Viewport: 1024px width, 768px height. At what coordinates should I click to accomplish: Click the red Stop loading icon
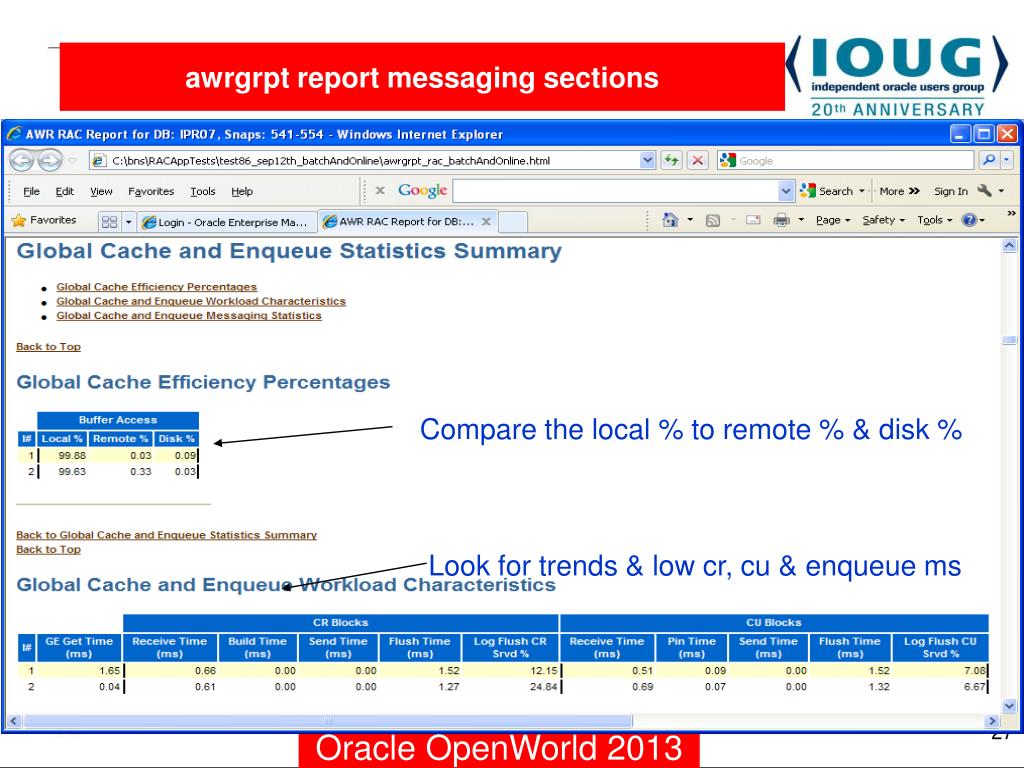point(698,160)
